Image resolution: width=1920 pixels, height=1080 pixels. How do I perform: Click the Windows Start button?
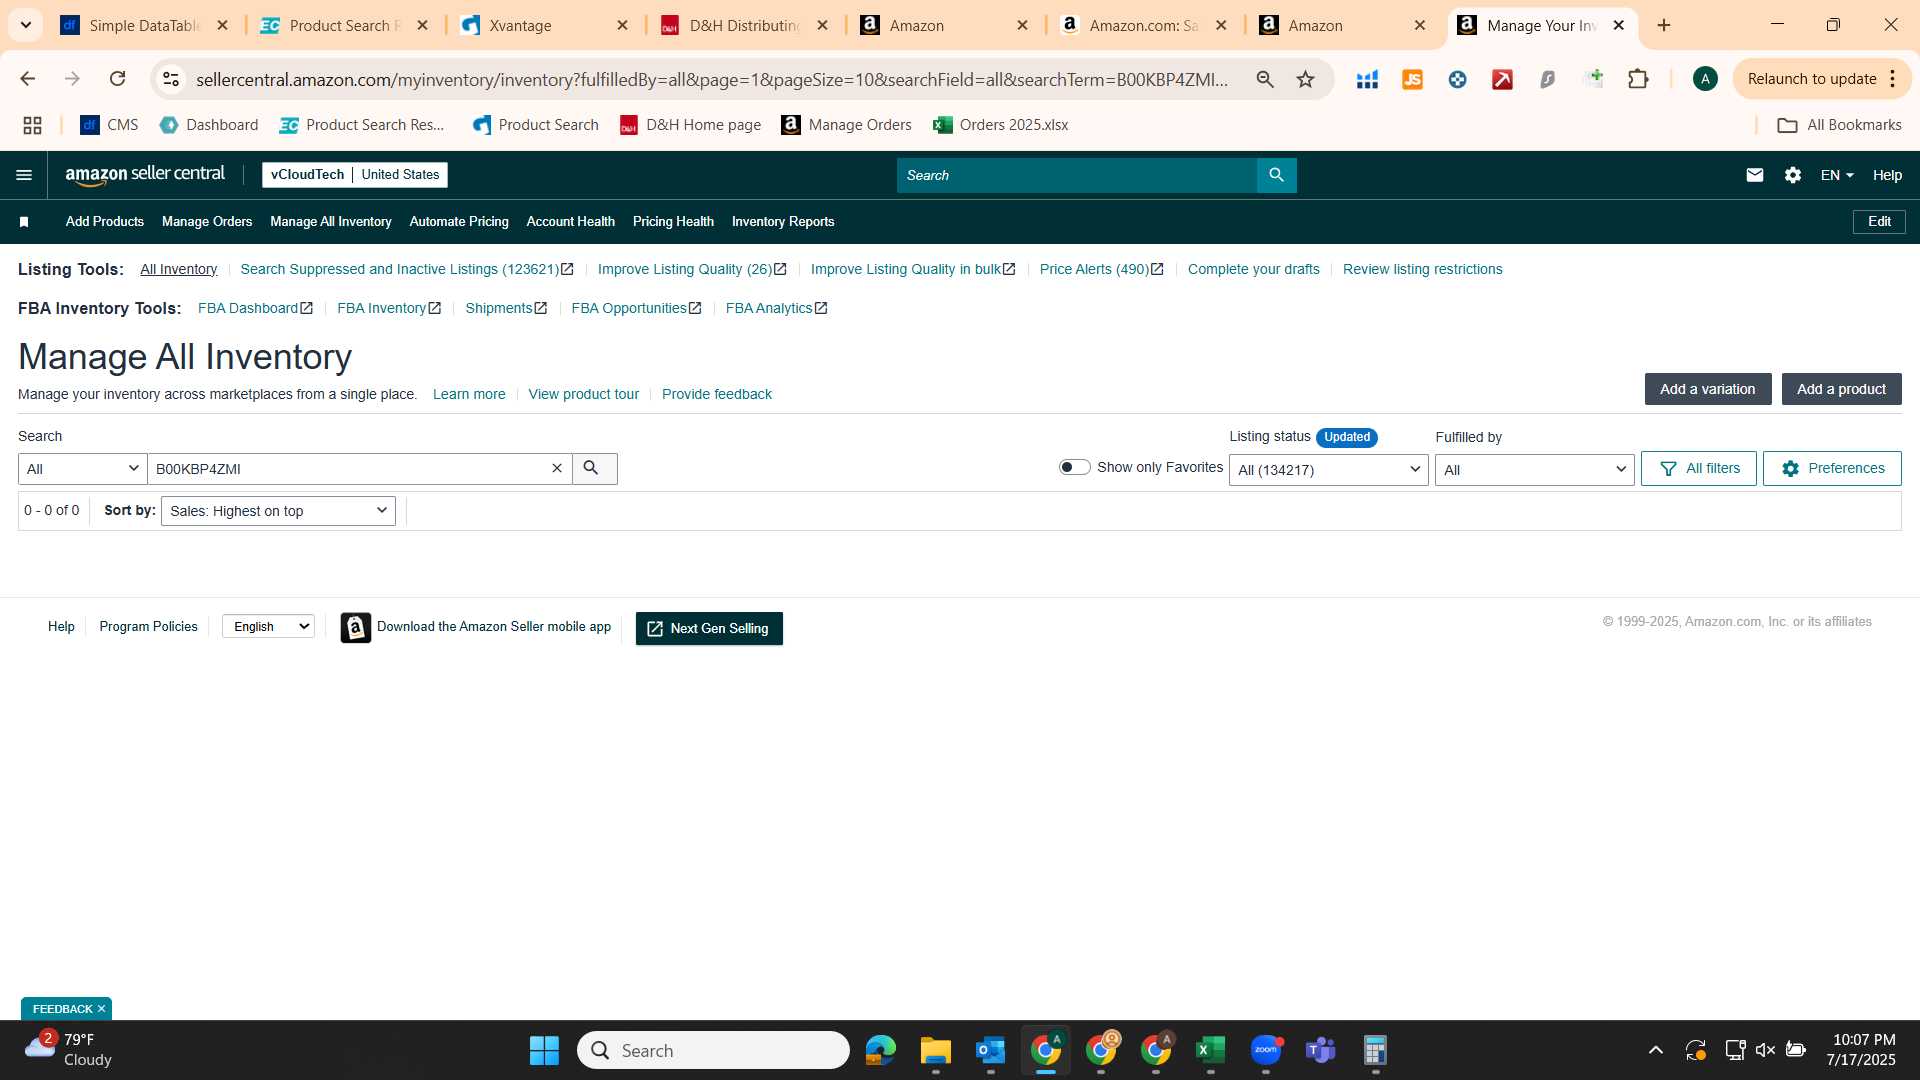(x=544, y=1050)
